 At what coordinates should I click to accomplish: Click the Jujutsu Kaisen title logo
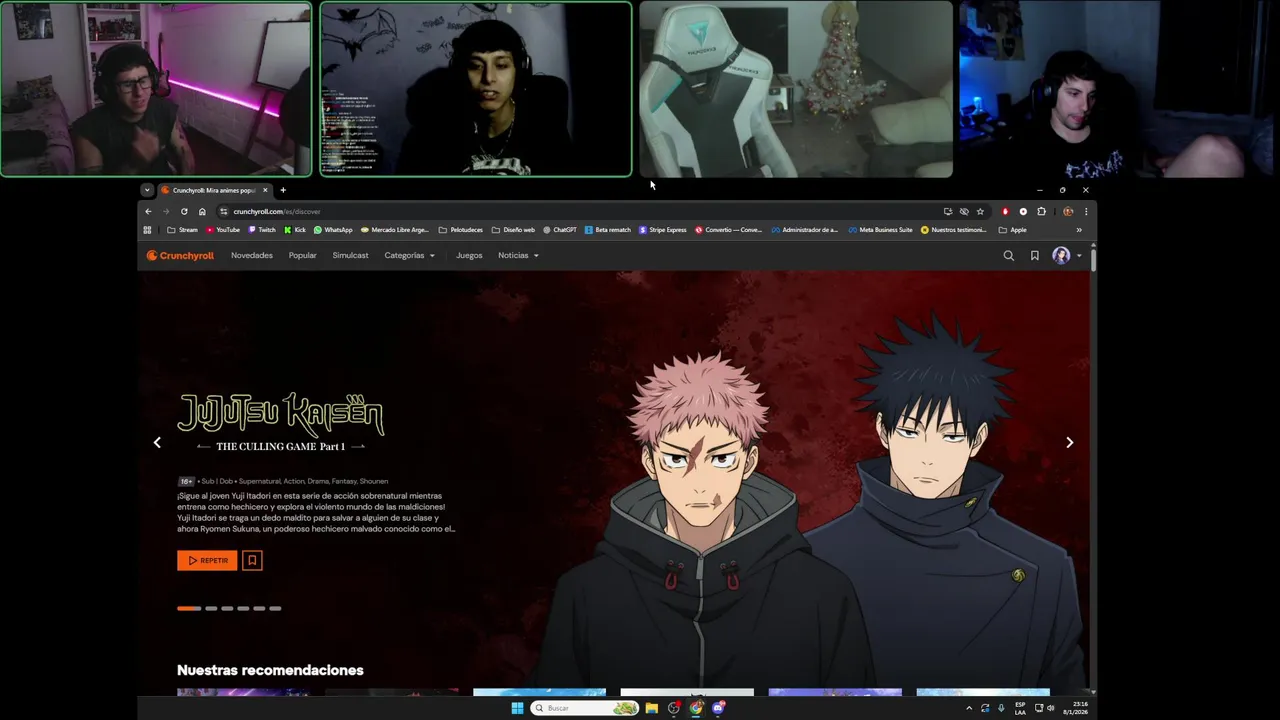pyautogui.click(x=280, y=421)
